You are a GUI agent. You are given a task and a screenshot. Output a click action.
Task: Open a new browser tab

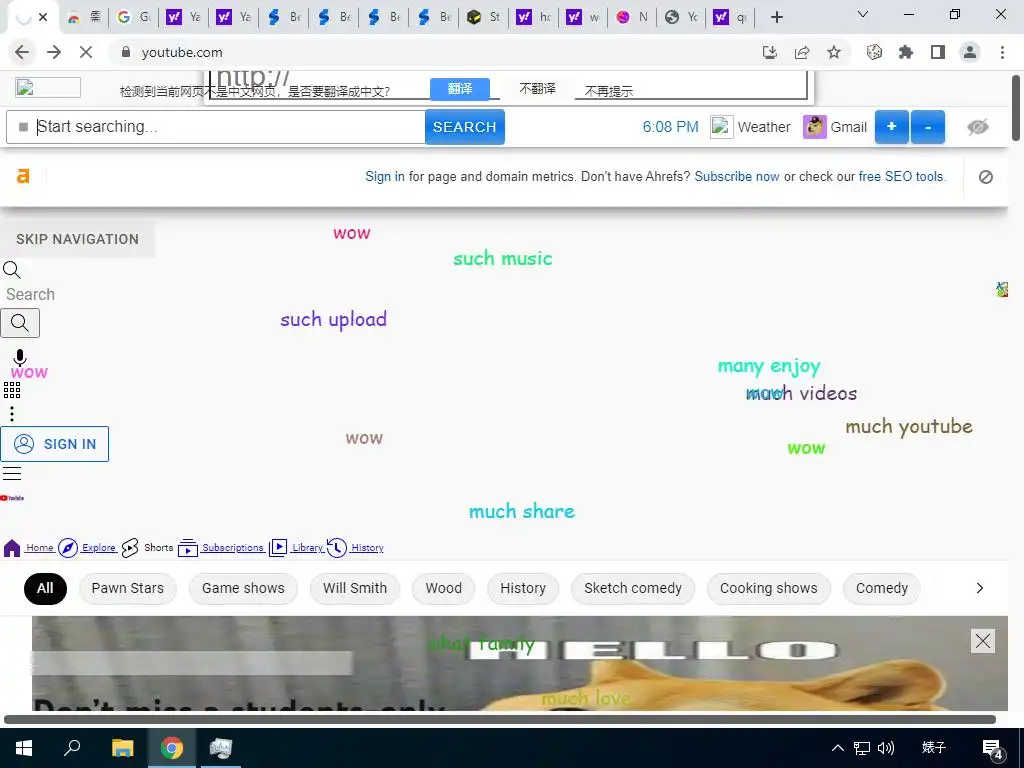[776, 17]
